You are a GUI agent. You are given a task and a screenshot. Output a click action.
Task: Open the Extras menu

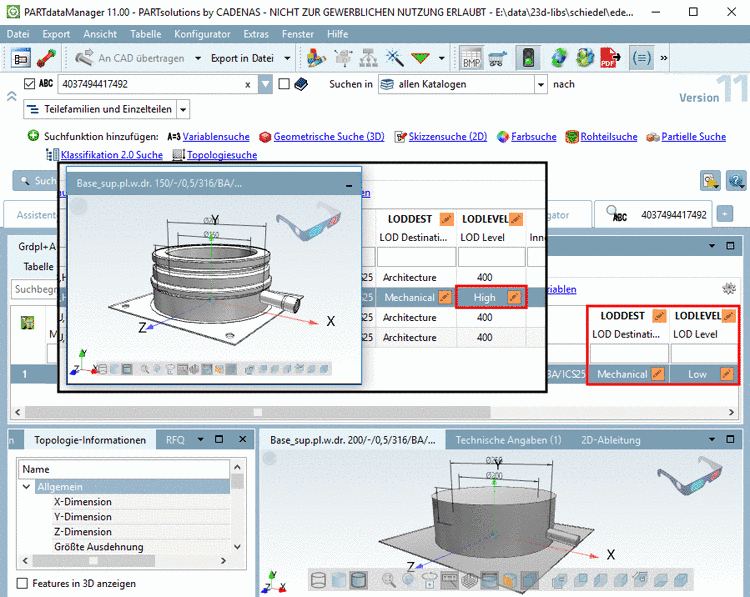click(x=256, y=34)
